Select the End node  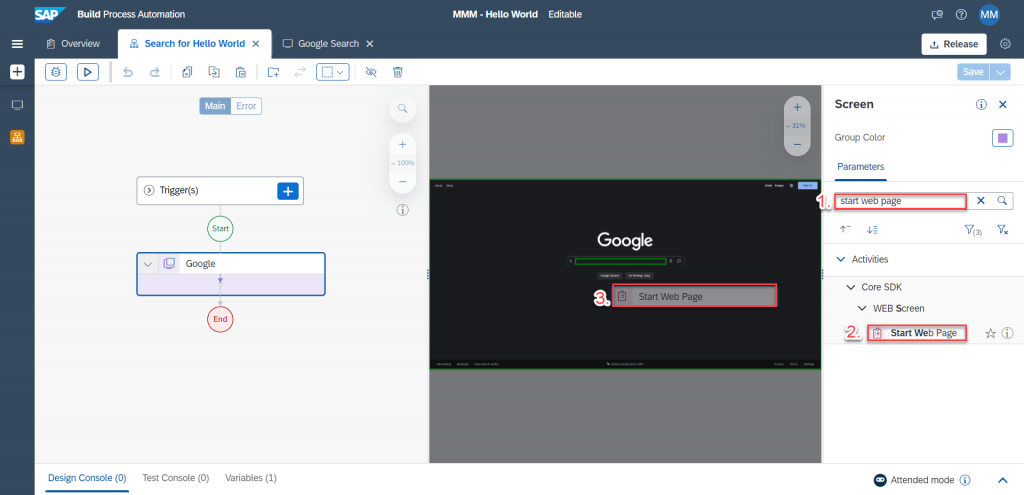coord(220,319)
